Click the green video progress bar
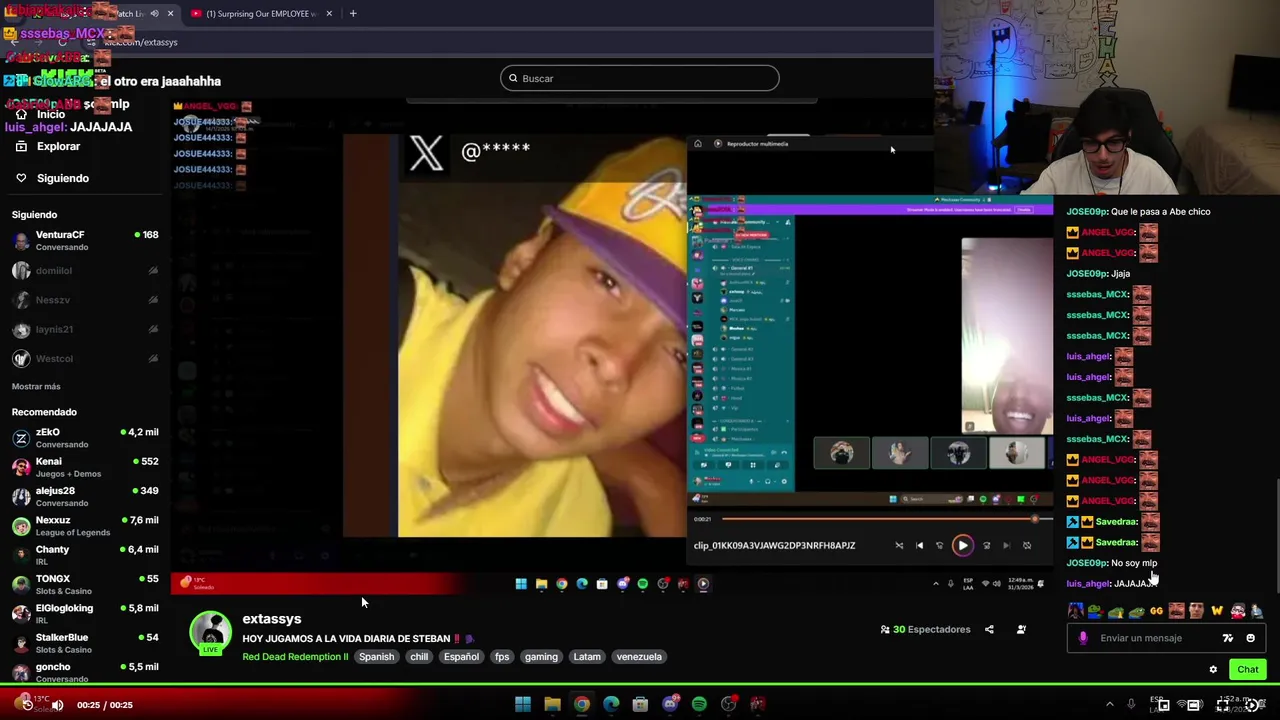The width and height of the screenshot is (1280, 720). [640, 685]
